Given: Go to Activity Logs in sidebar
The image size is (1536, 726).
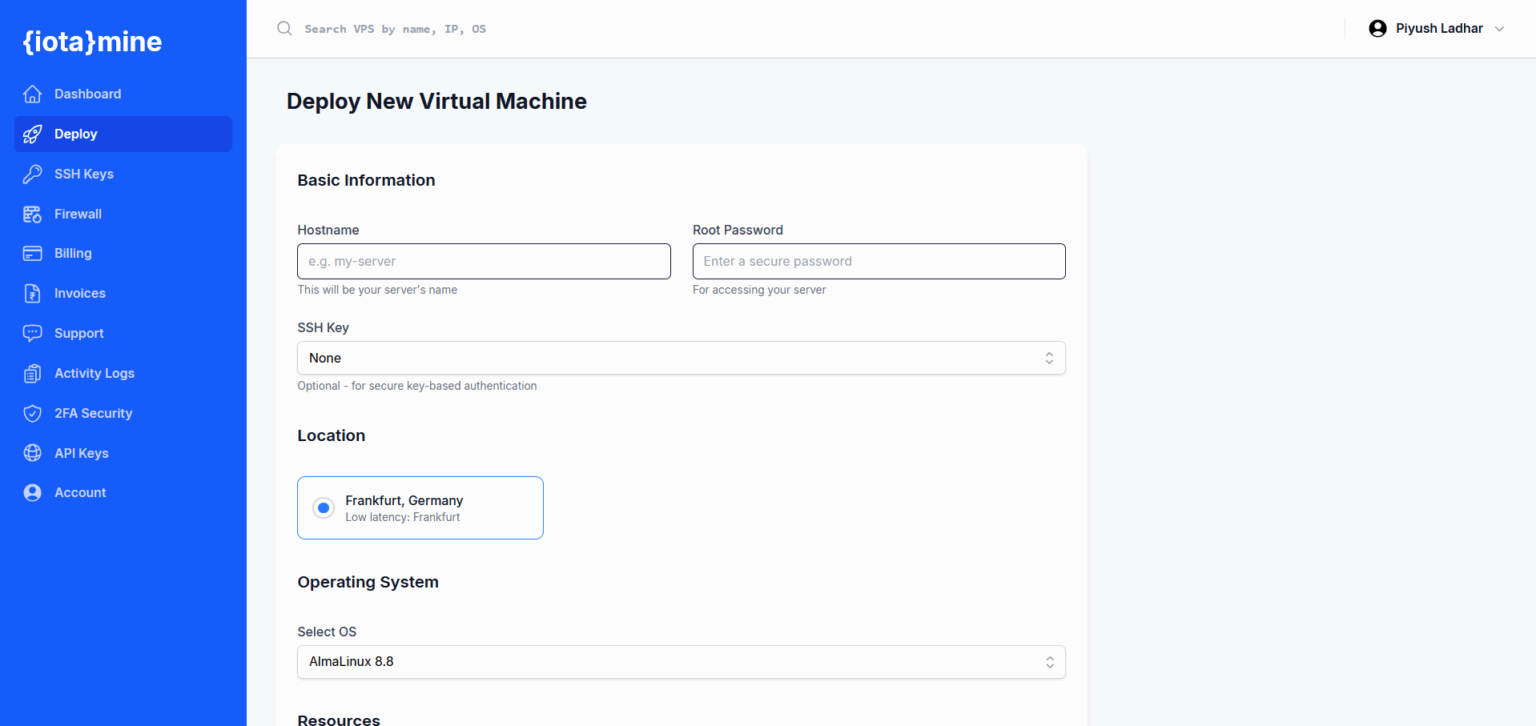Looking at the screenshot, I should click(94, 373).
